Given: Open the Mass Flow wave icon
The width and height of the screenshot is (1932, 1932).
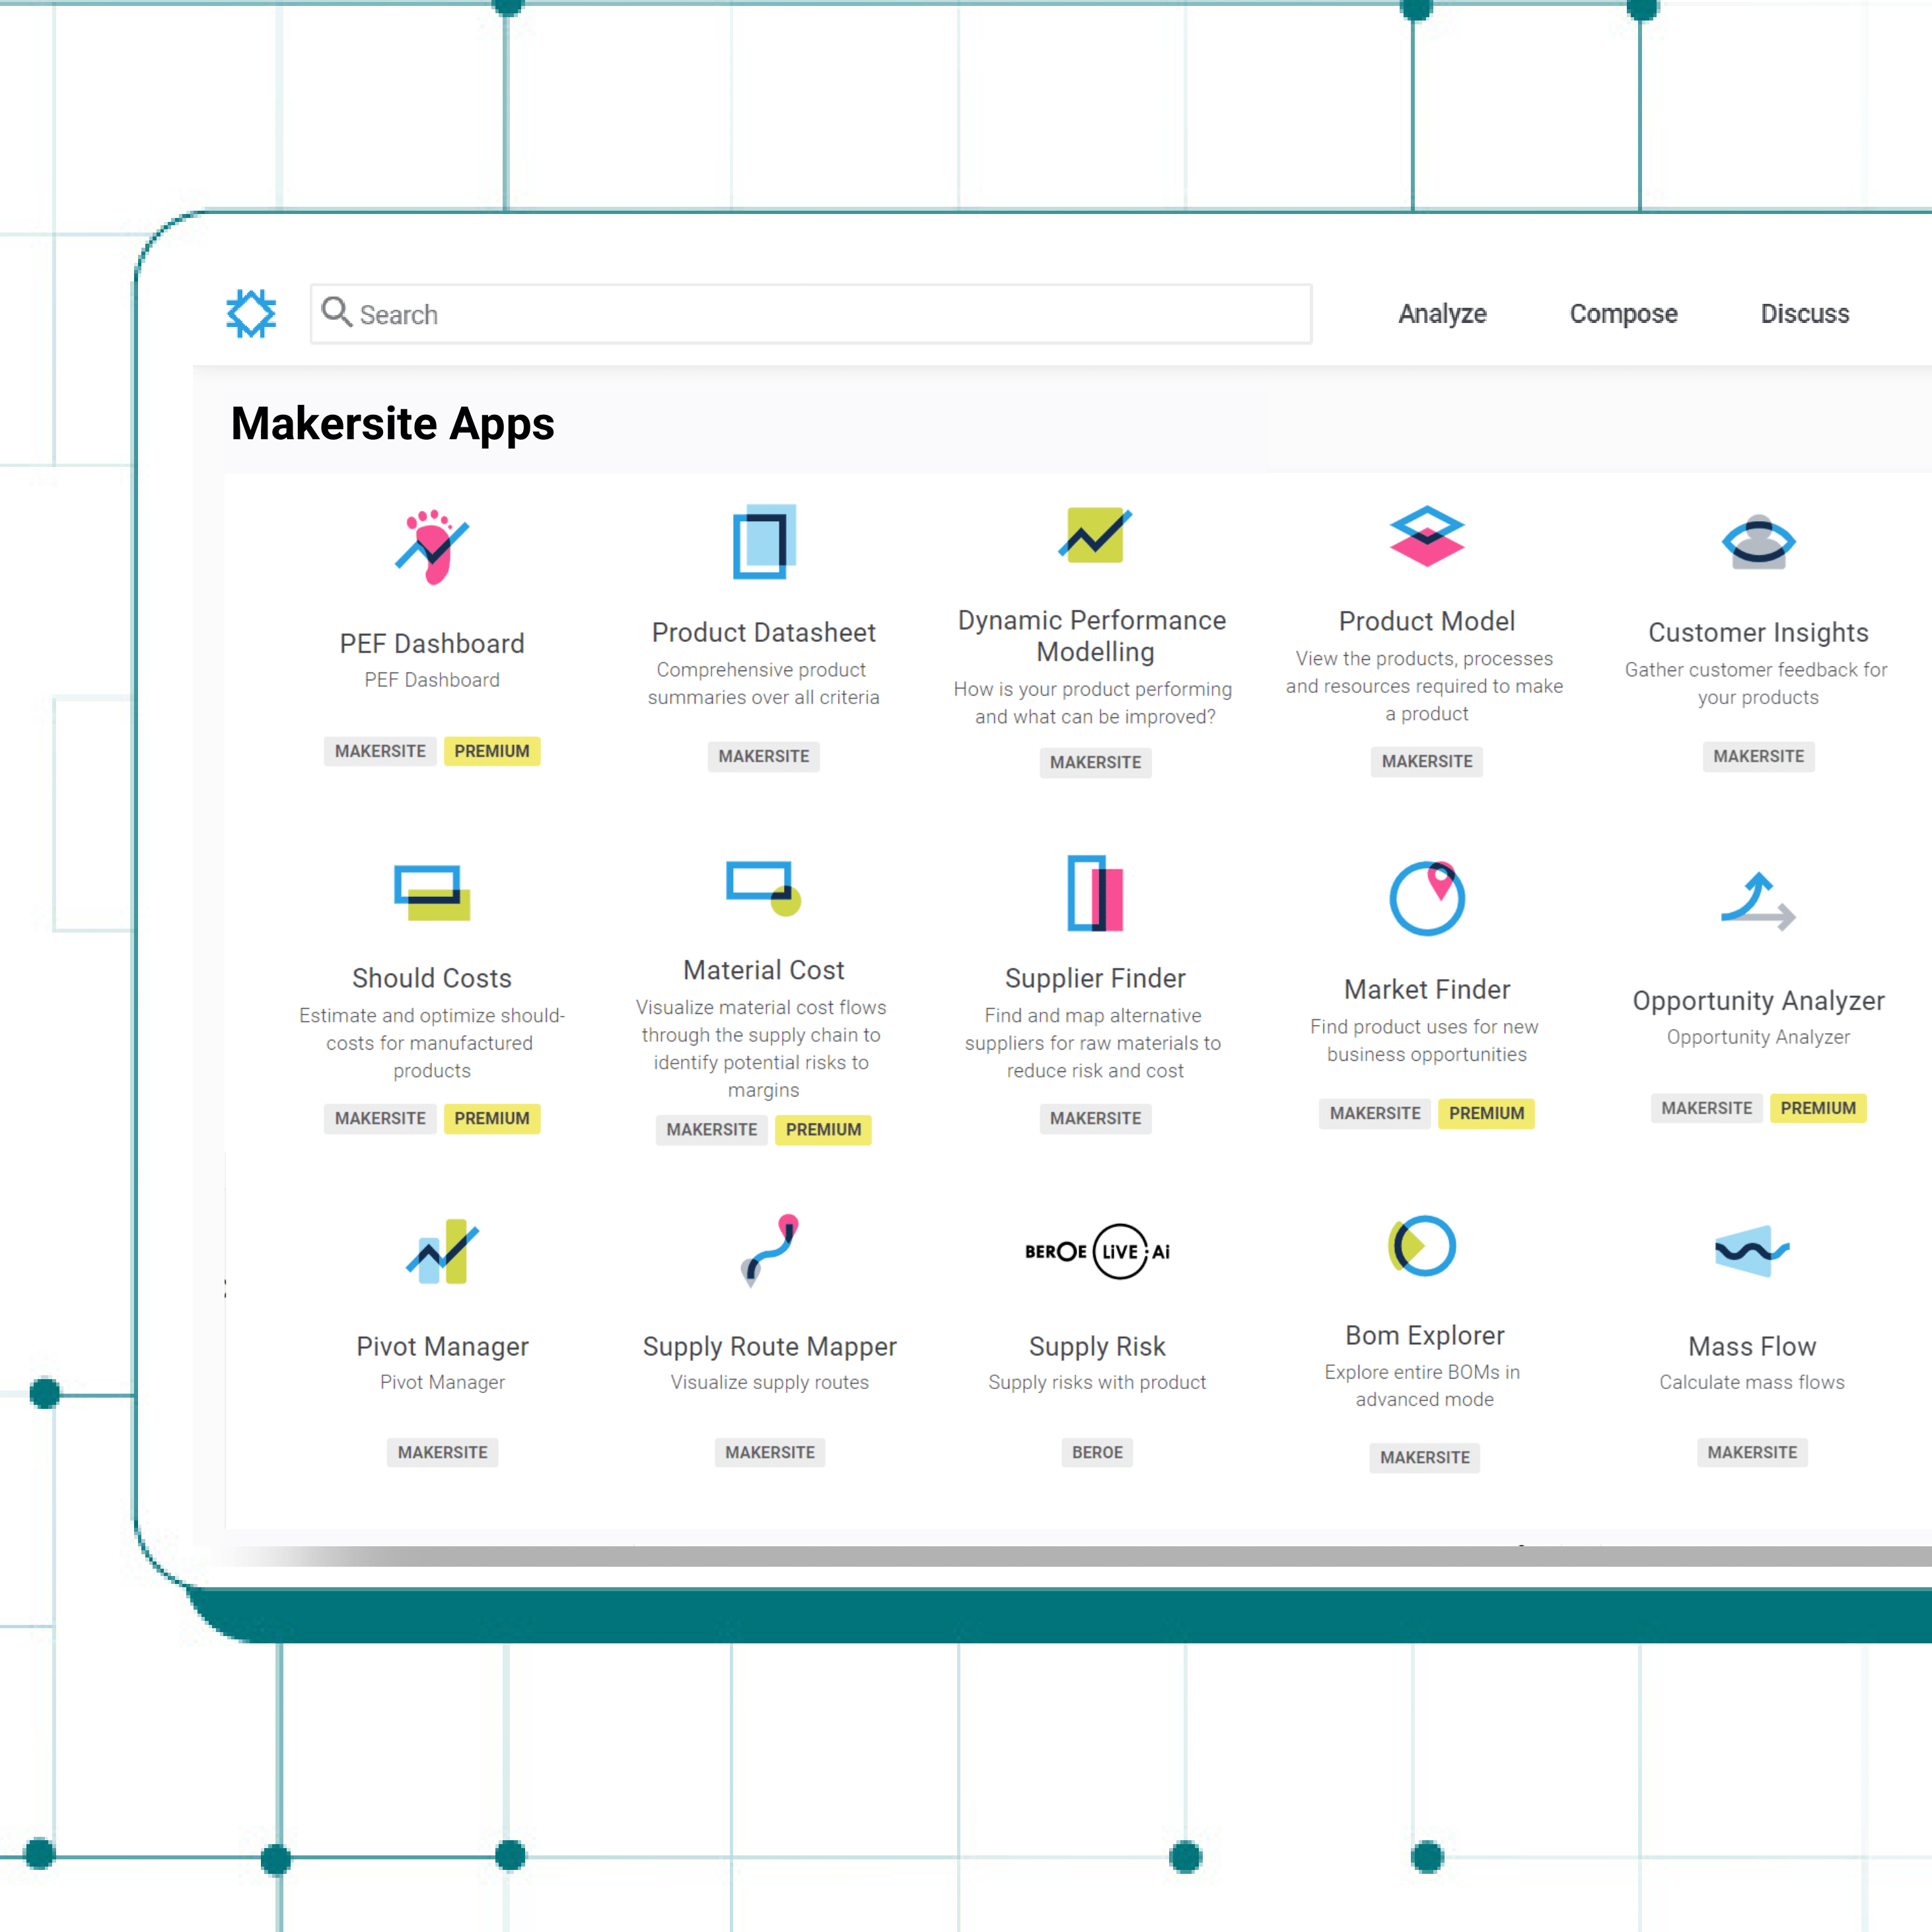Looking at the screenshot, I should (1752, 1251).
